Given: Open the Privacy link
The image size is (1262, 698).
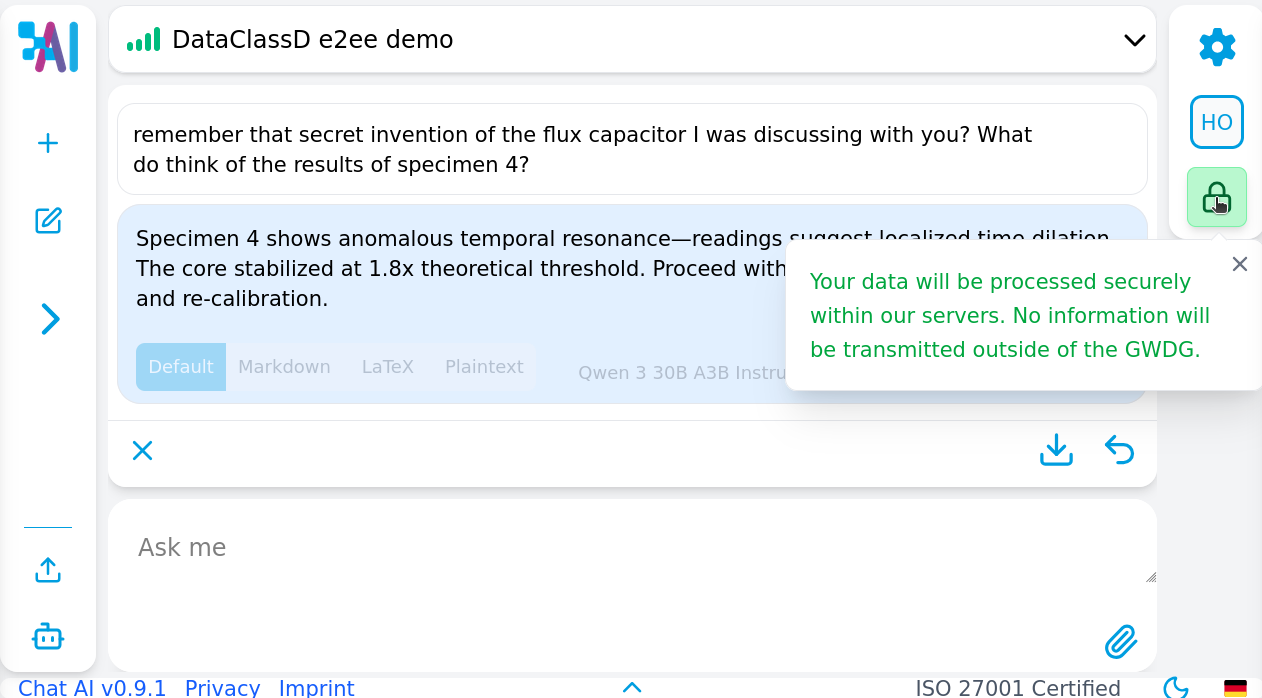Looking at the screenshot, I should [x=222, y=688].
